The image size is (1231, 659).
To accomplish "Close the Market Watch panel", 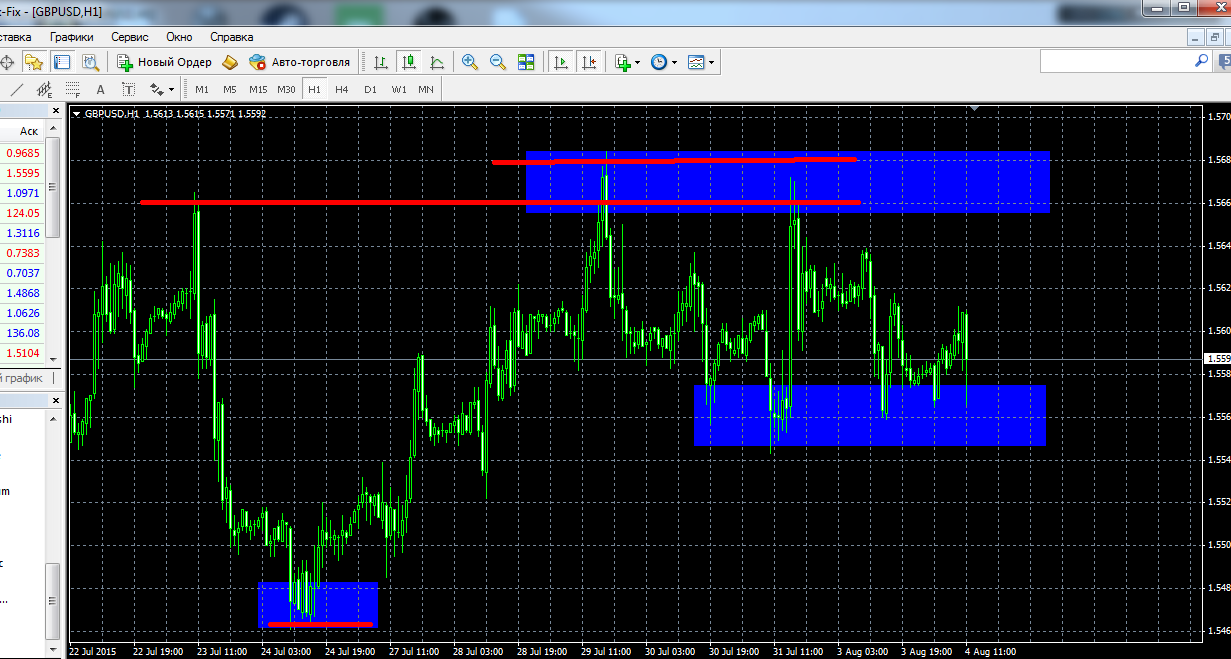I will point(54,110).
